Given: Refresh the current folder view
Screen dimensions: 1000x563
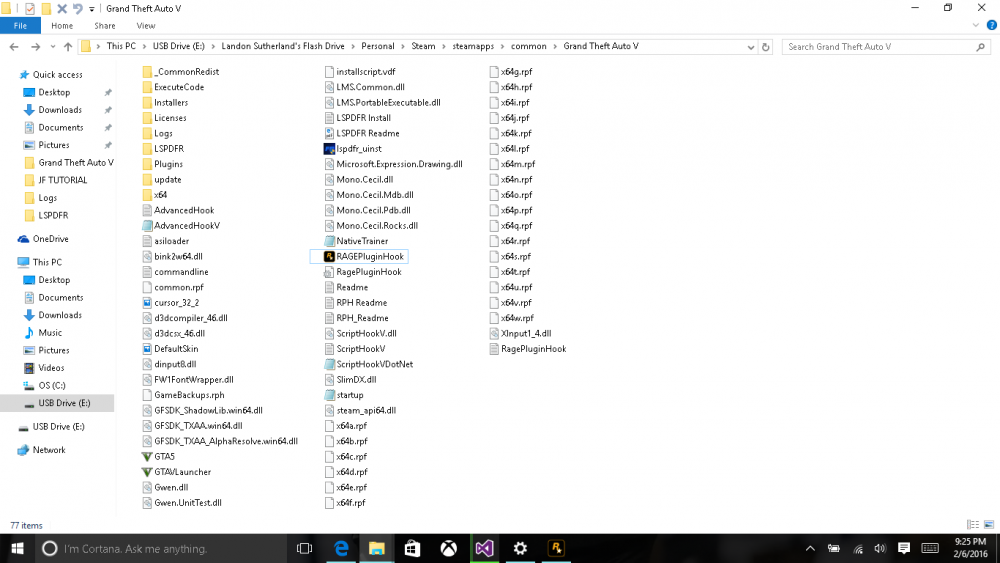Looking at the screenshot, I should [x=765, y=47].
